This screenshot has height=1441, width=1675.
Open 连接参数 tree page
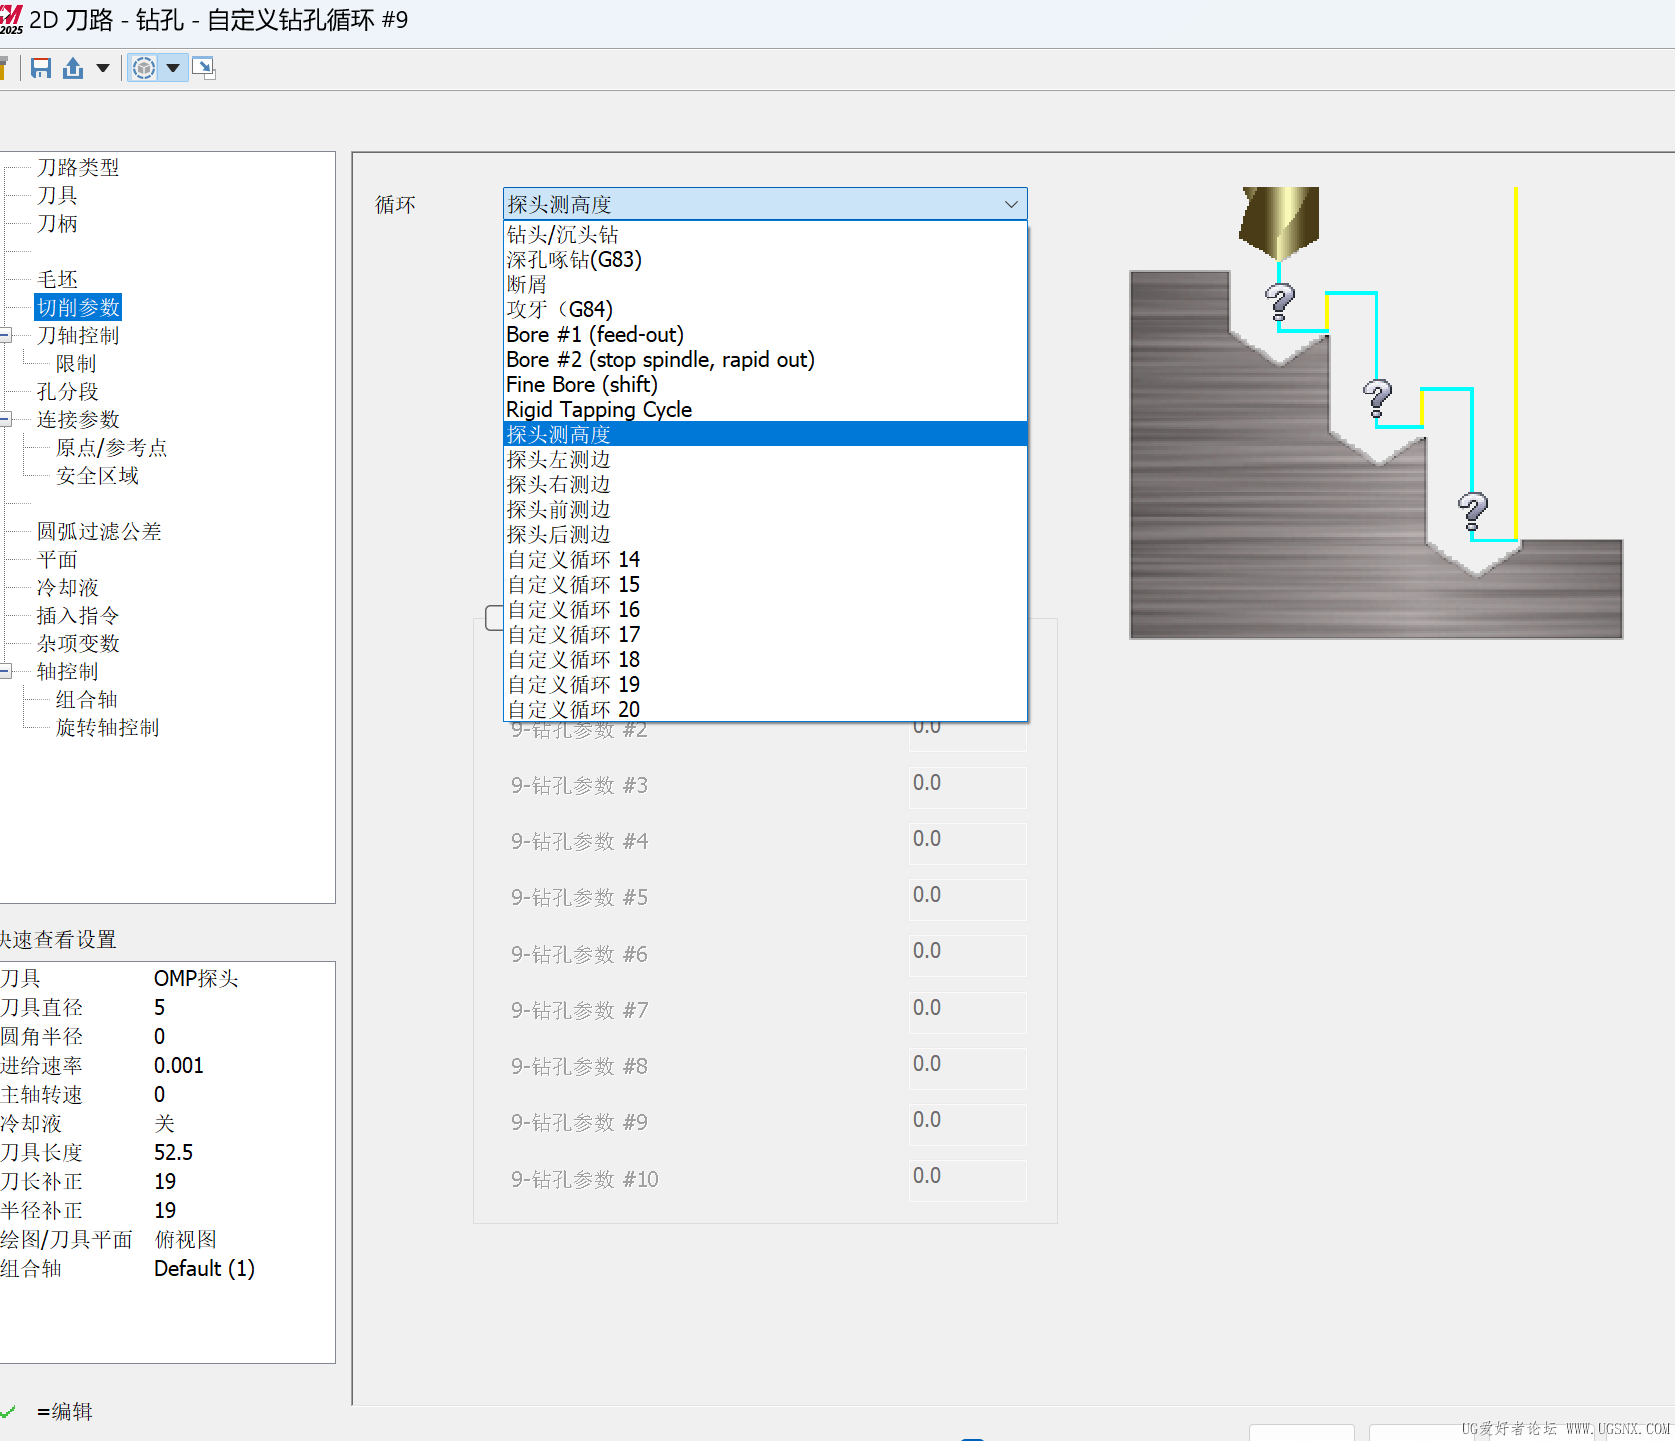coord(78,420)
